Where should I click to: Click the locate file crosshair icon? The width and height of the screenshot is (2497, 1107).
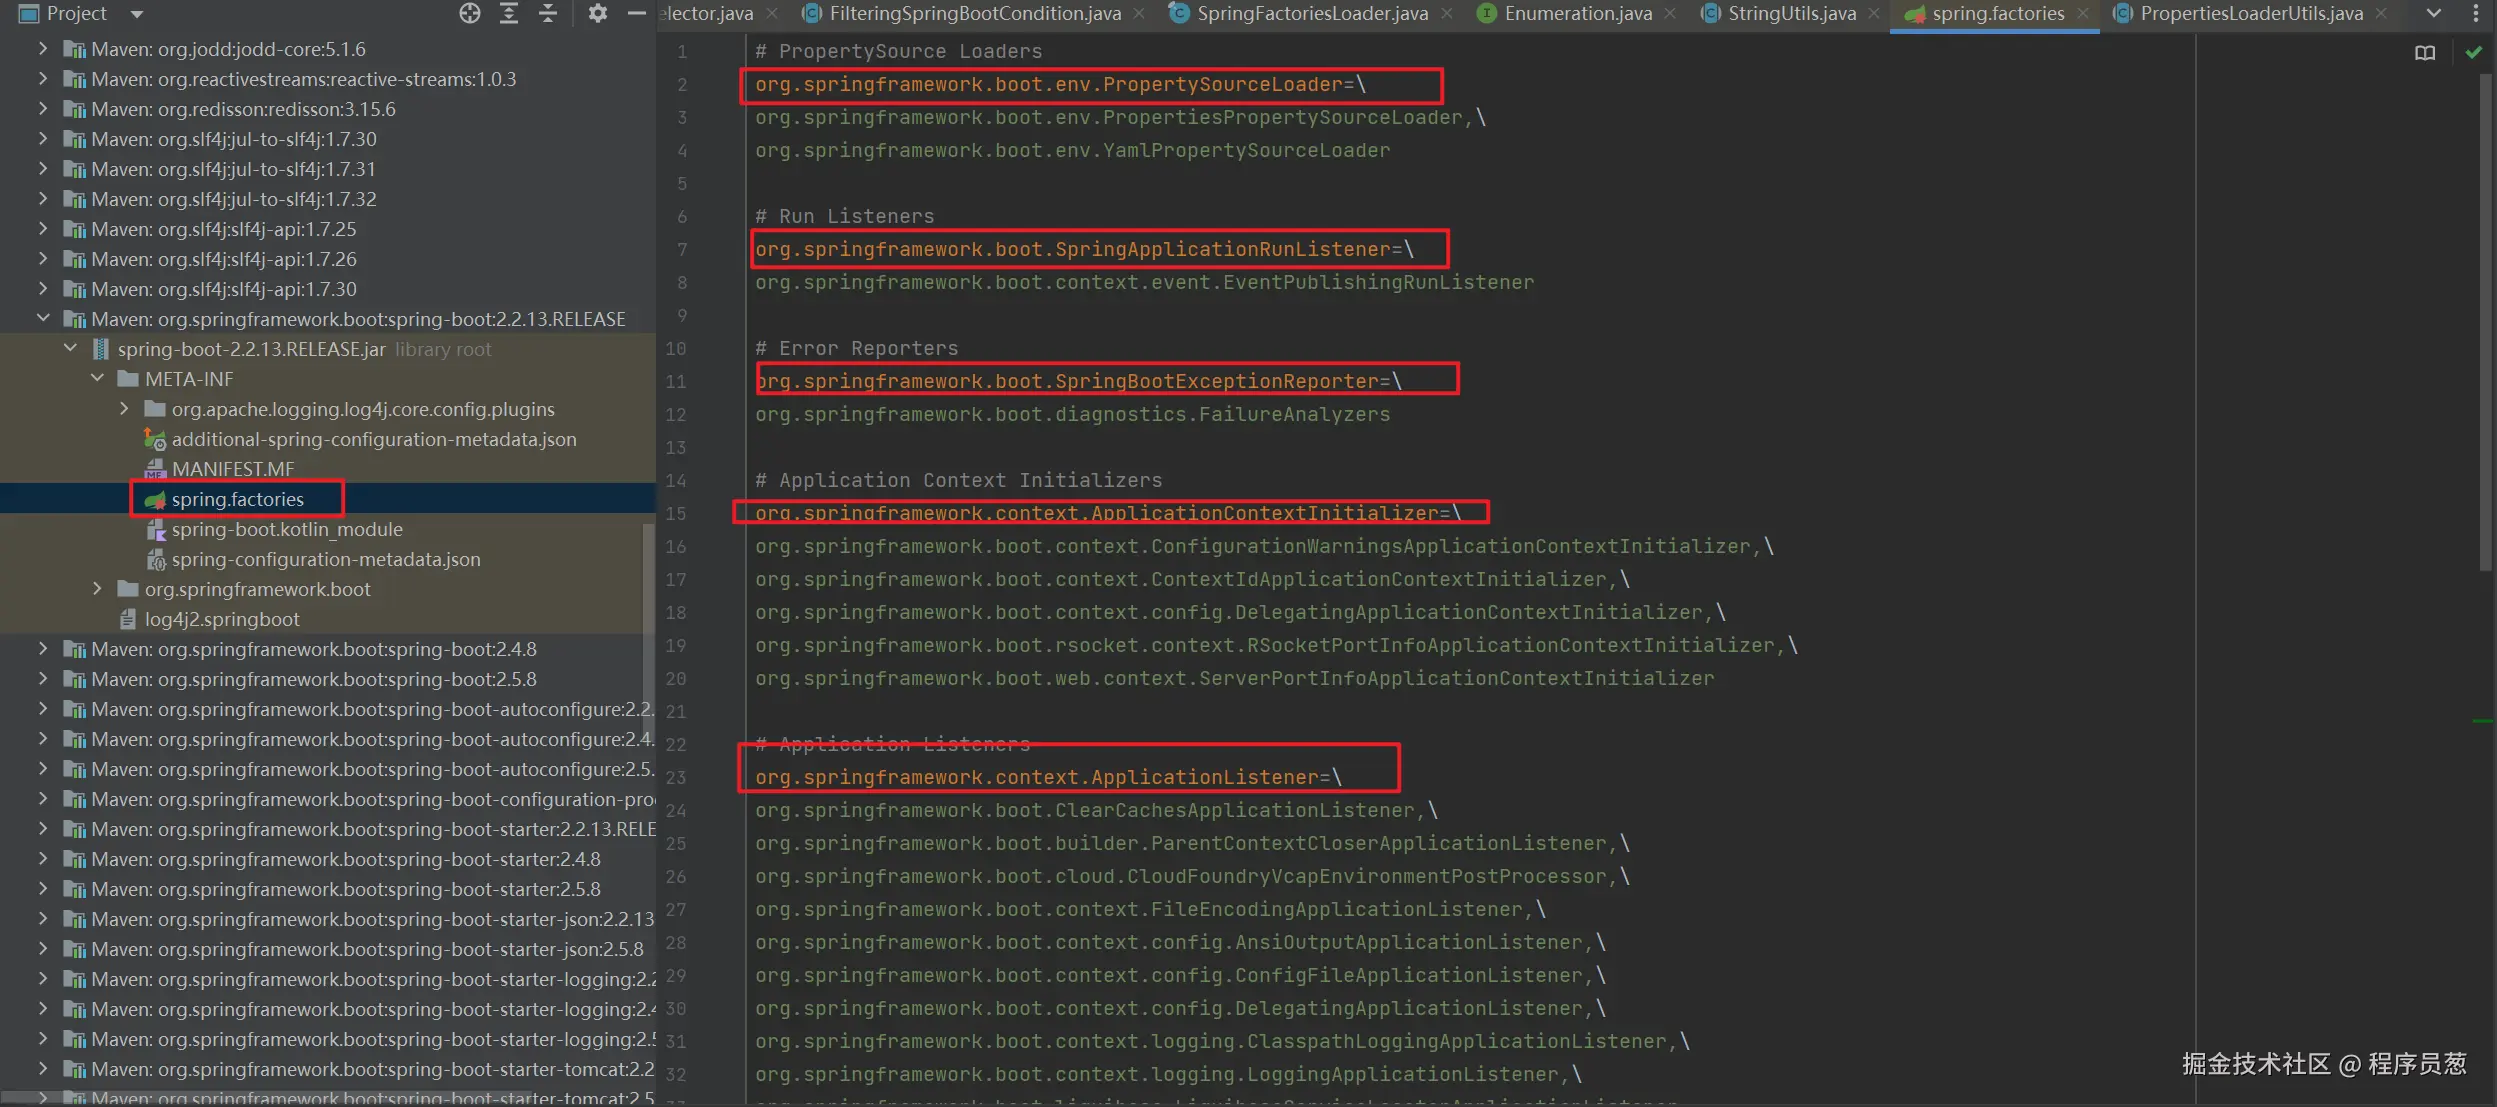[x=469, y=13]
